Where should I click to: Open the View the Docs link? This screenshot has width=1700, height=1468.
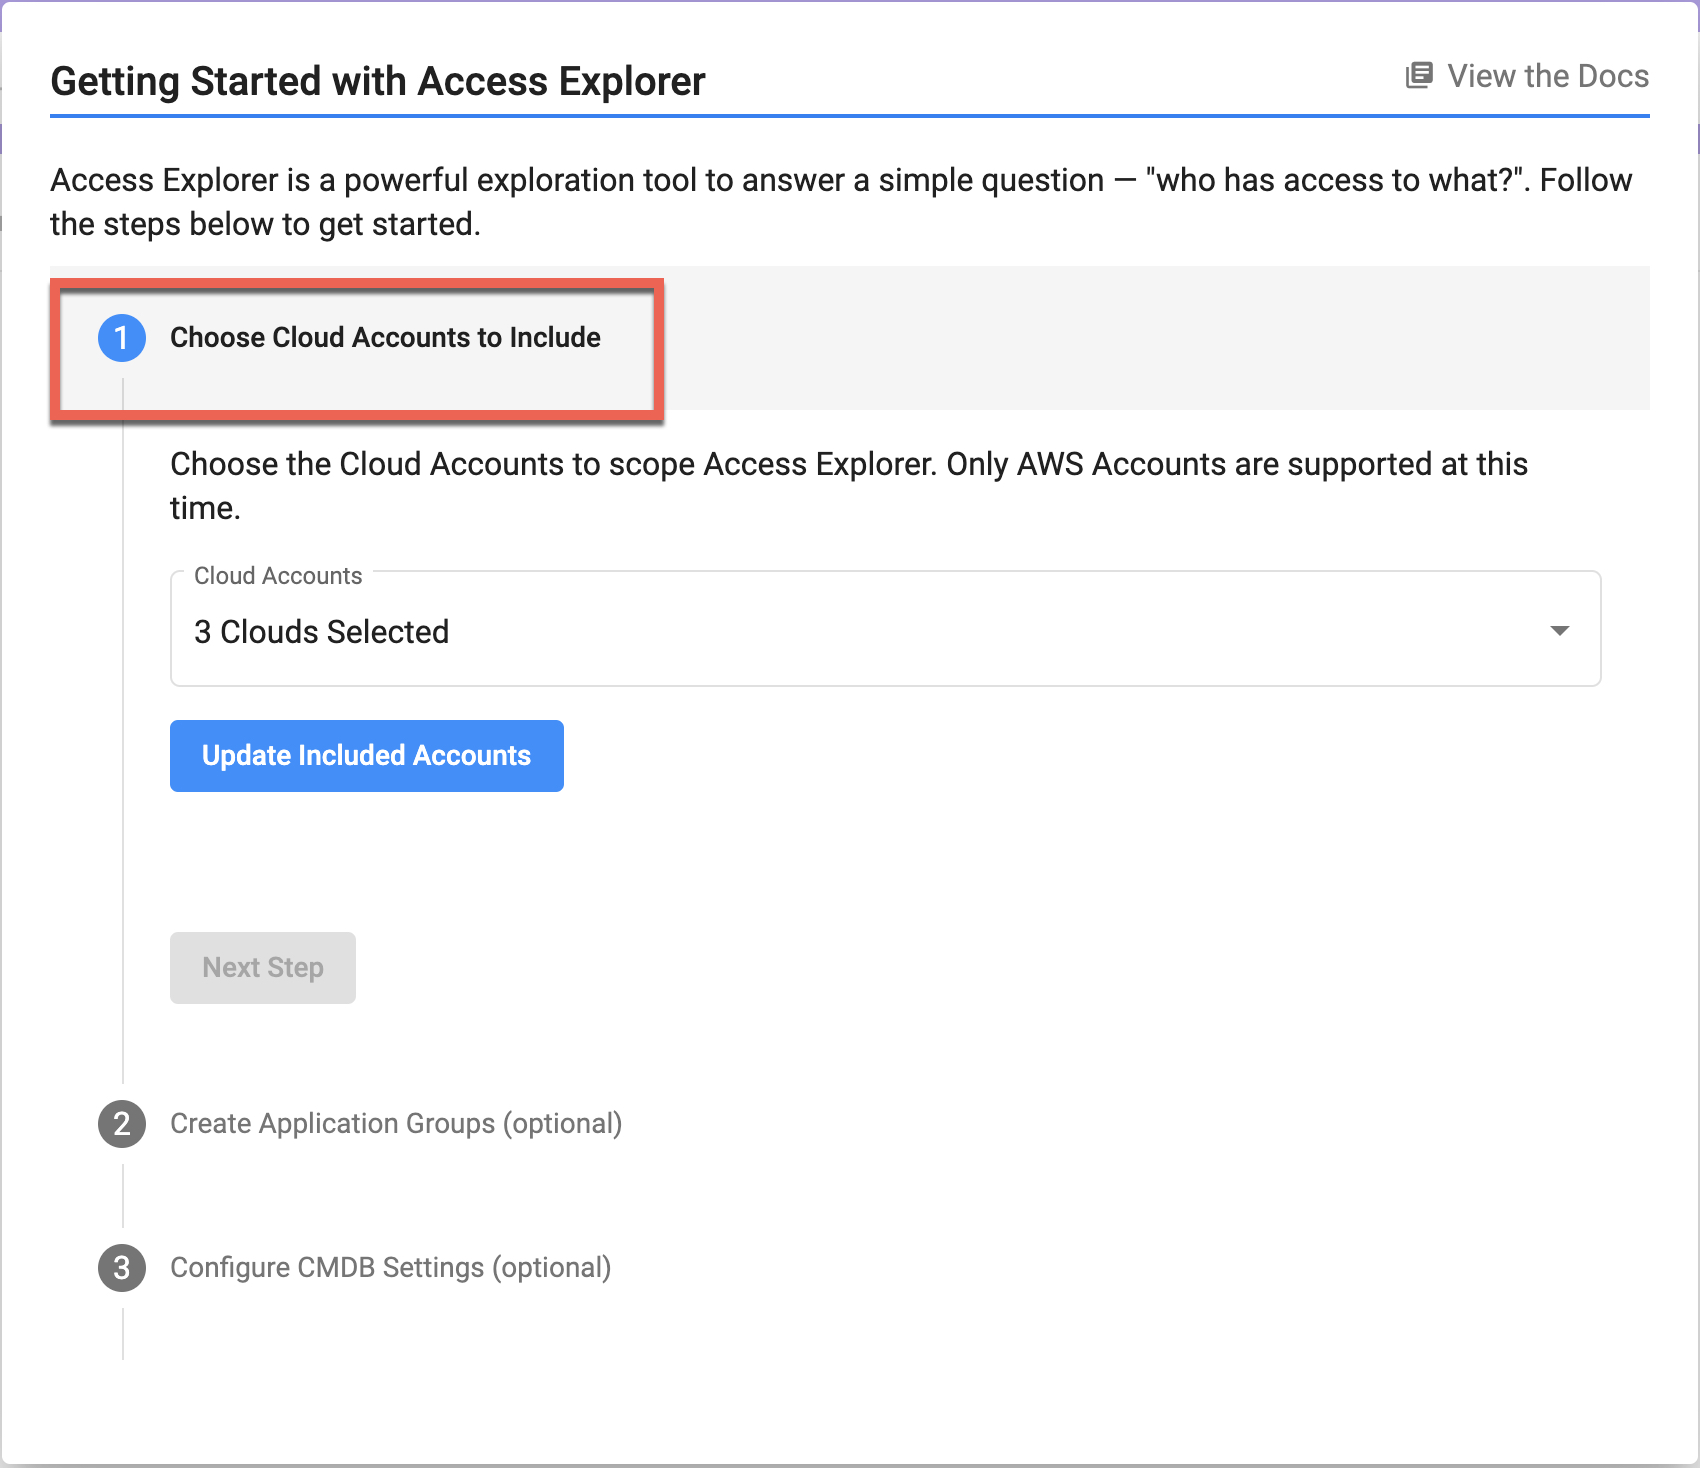click(x=1547, y=76)
